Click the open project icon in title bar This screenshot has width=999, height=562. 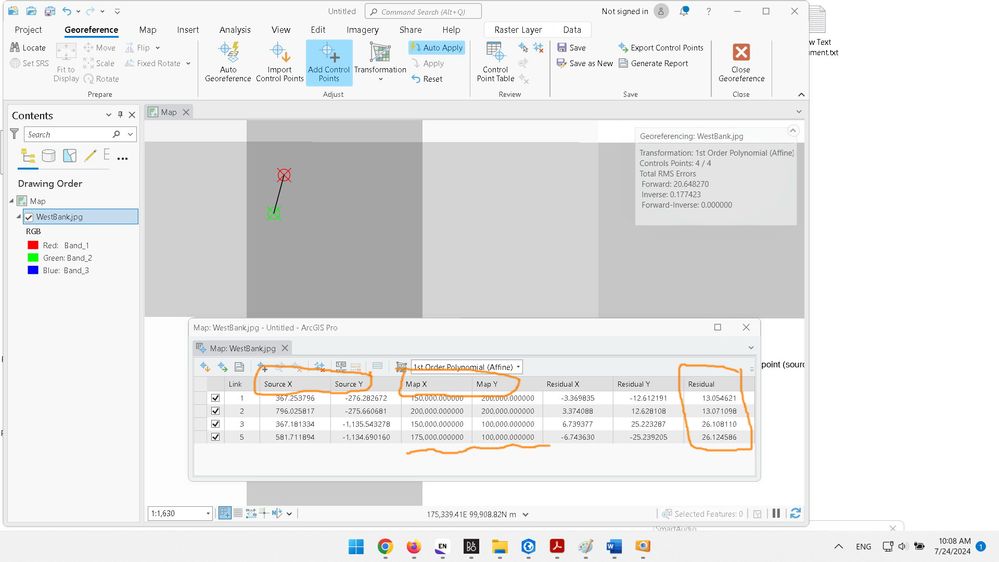[31, 11]
